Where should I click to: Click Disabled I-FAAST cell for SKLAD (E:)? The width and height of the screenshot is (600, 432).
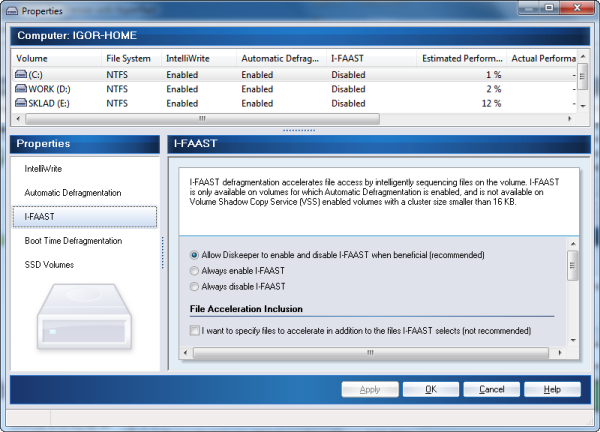click(348, 103)
